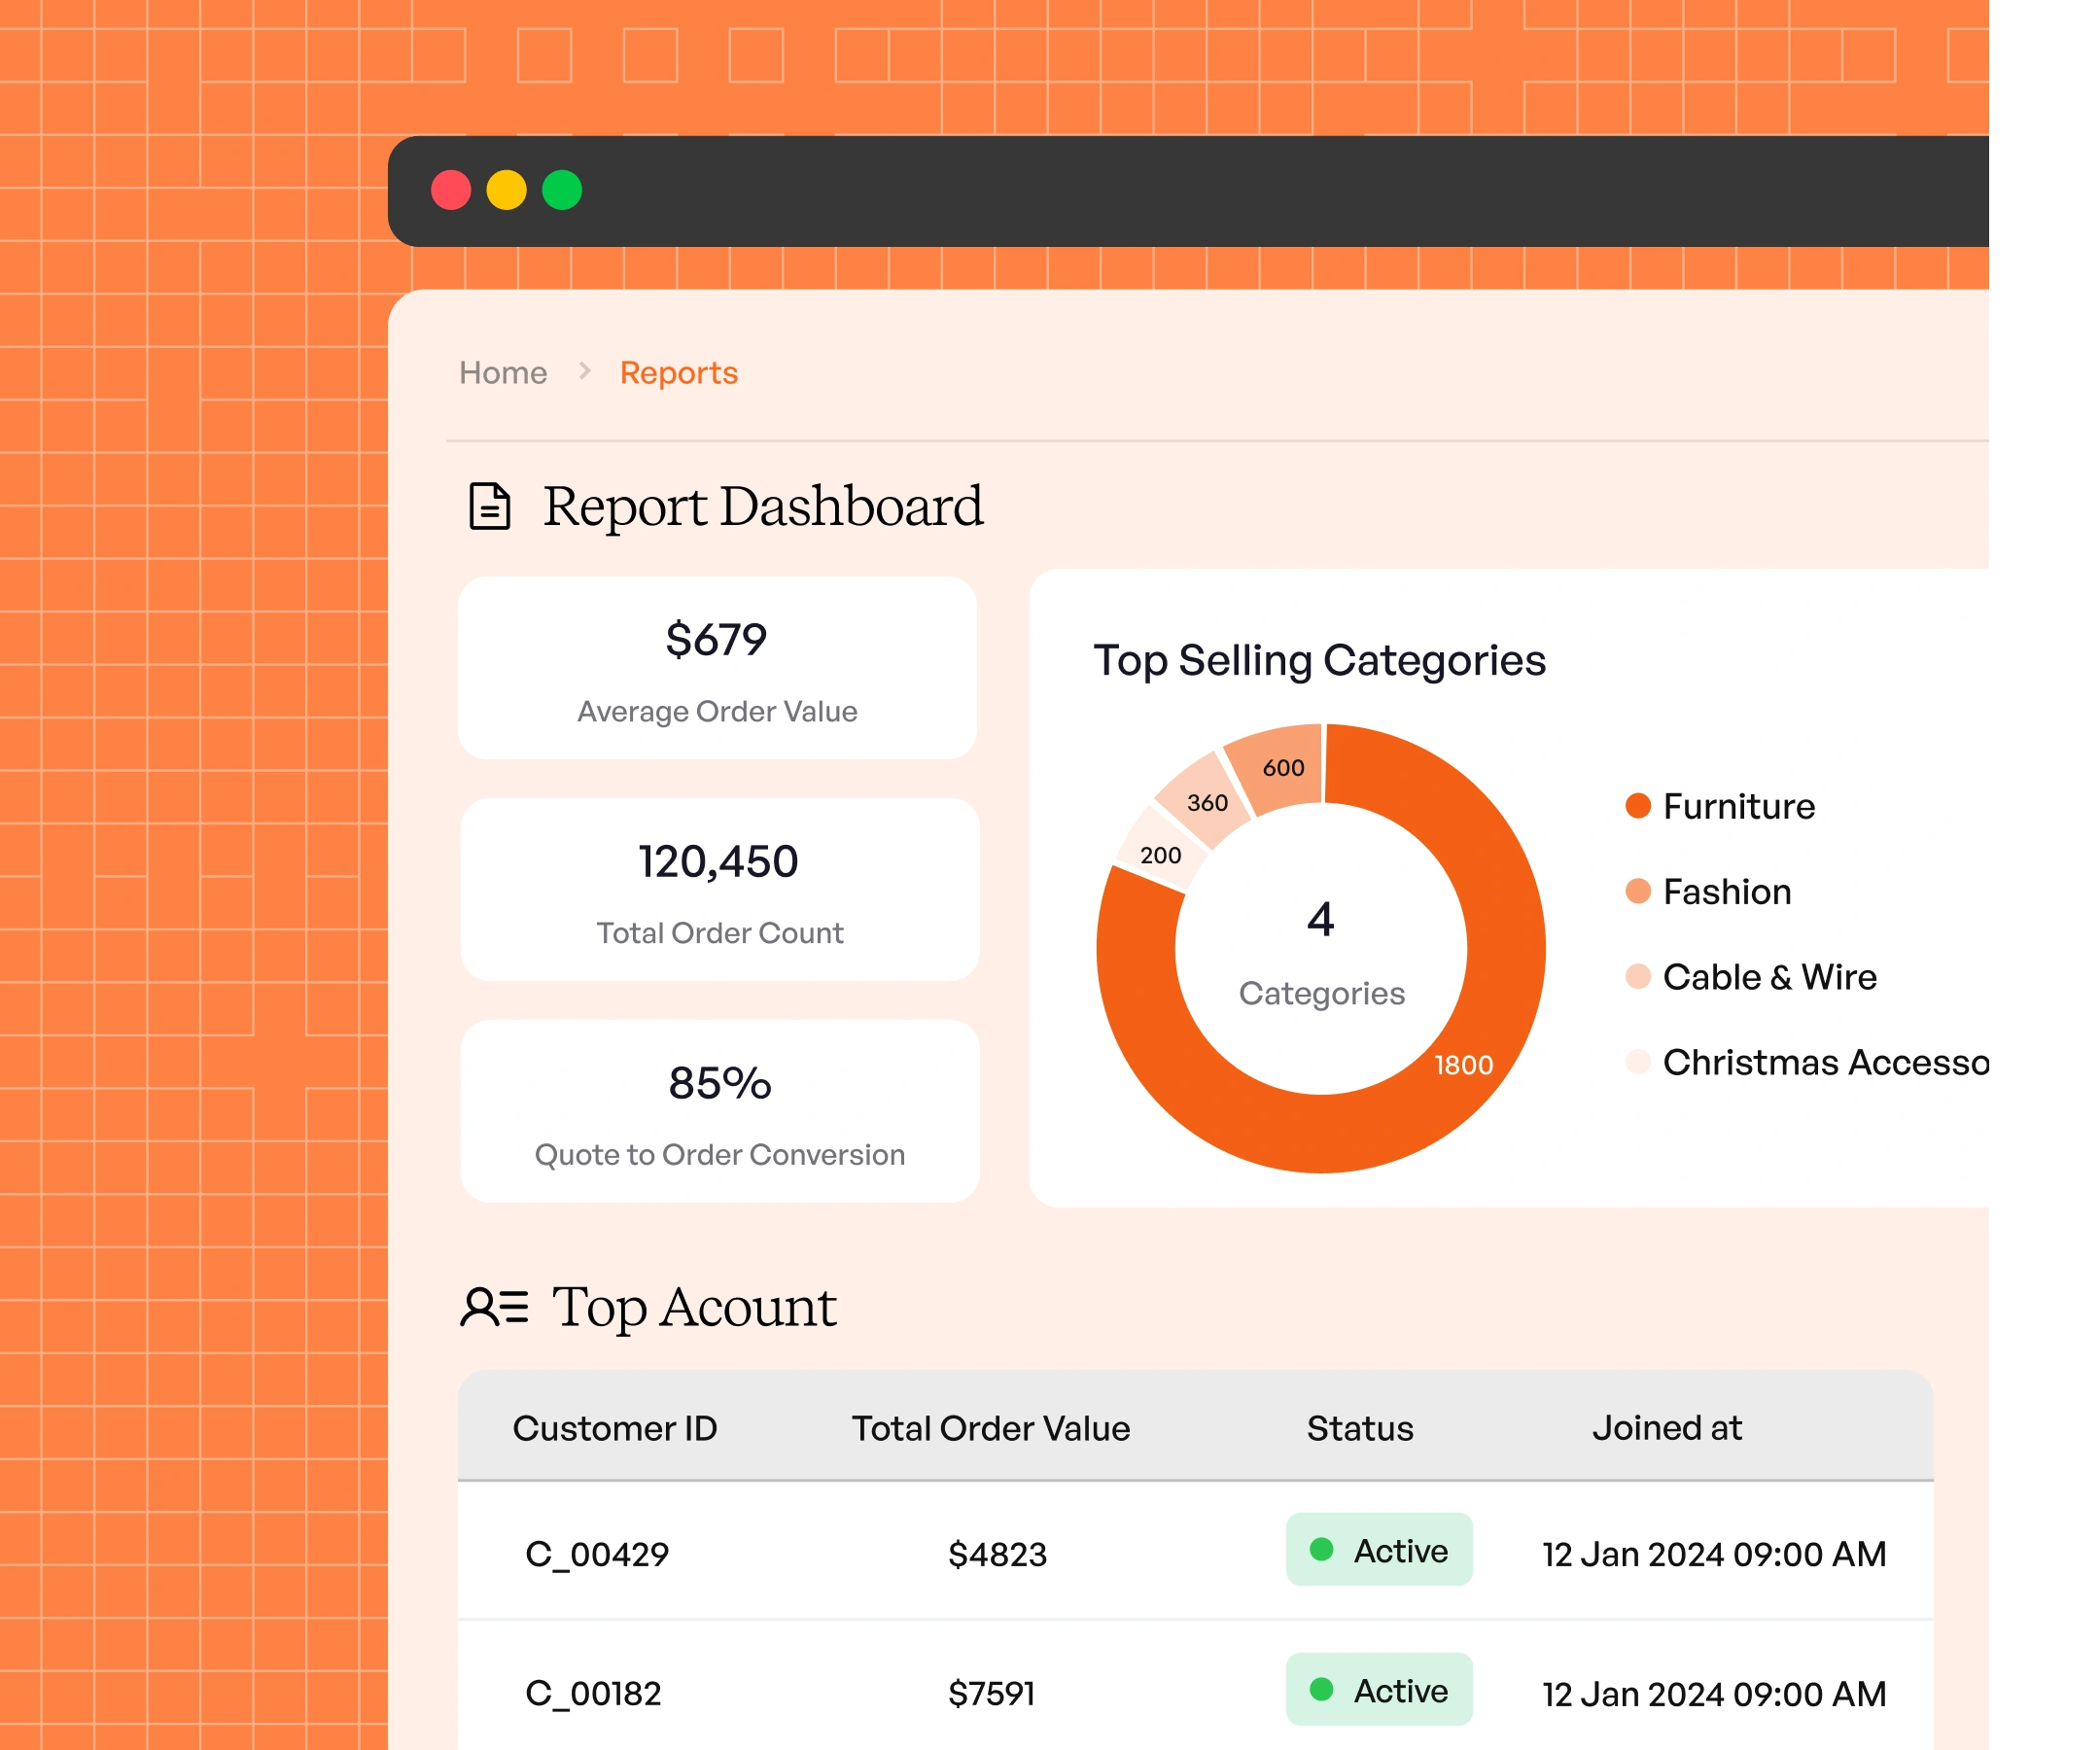Toggle the Cable & Wire legend entry
This screenshot has width=2100, height=1750.
(1768, 977)
